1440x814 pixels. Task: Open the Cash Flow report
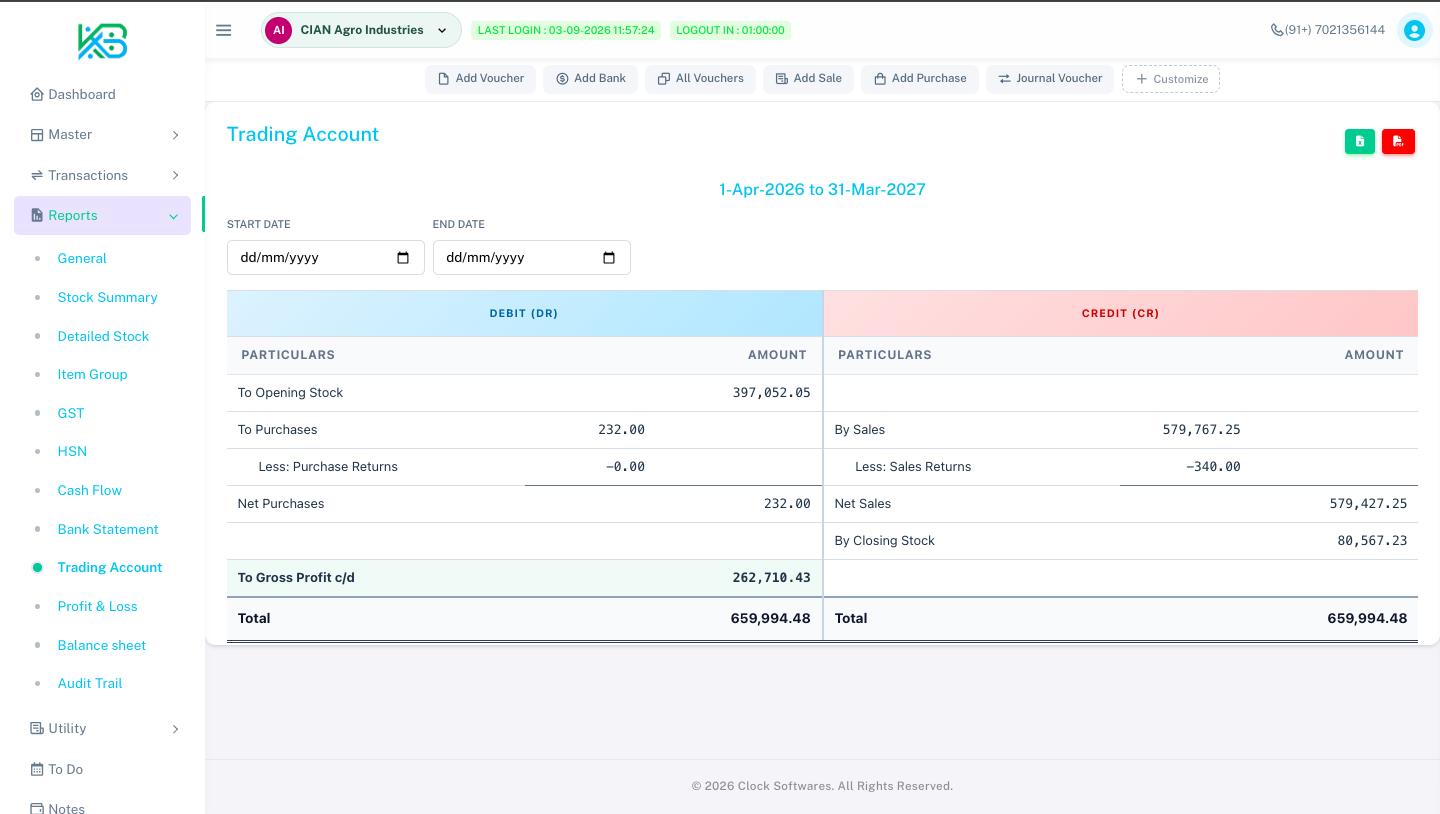coord(90,491)
